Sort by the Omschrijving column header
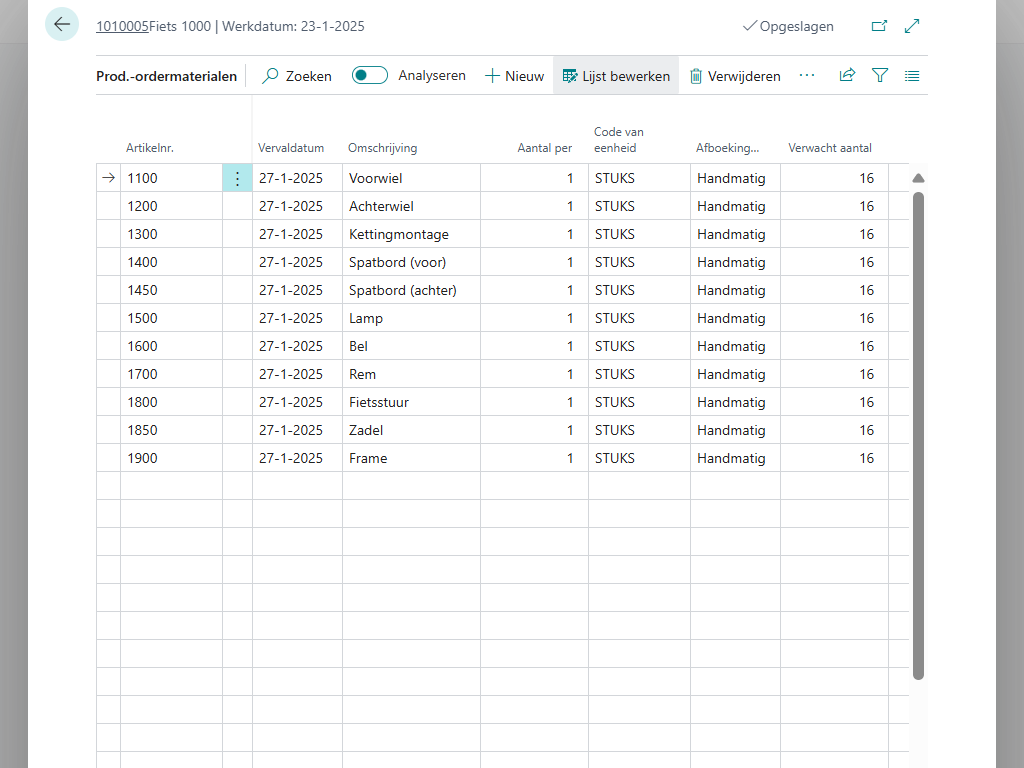 [382, 148]
